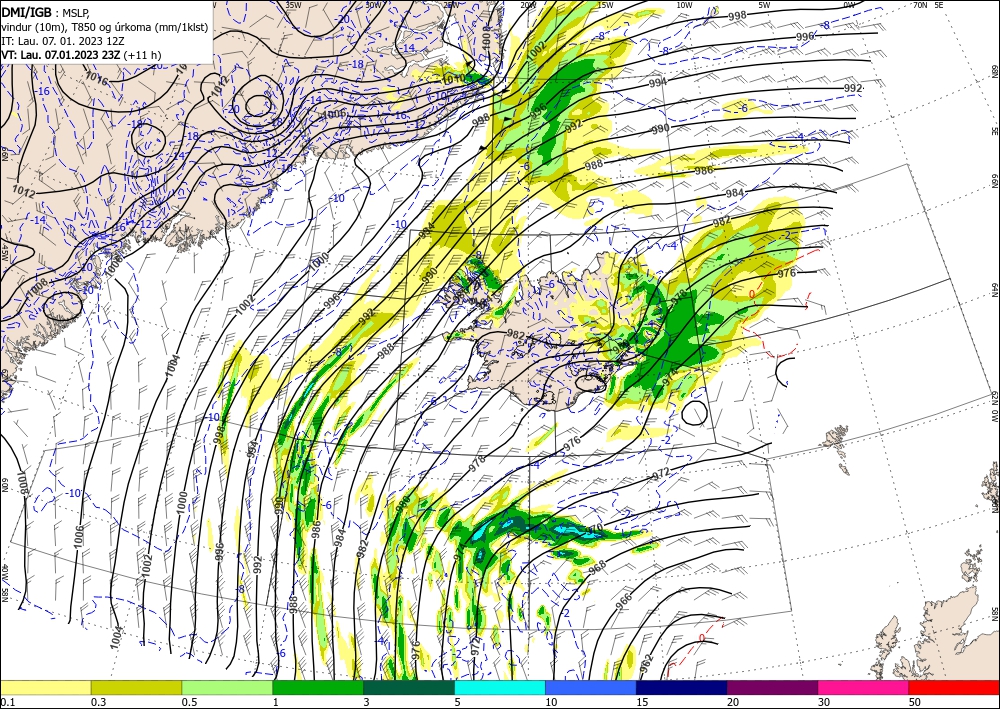Click the 68N latitude label

(x=994, y=71)
